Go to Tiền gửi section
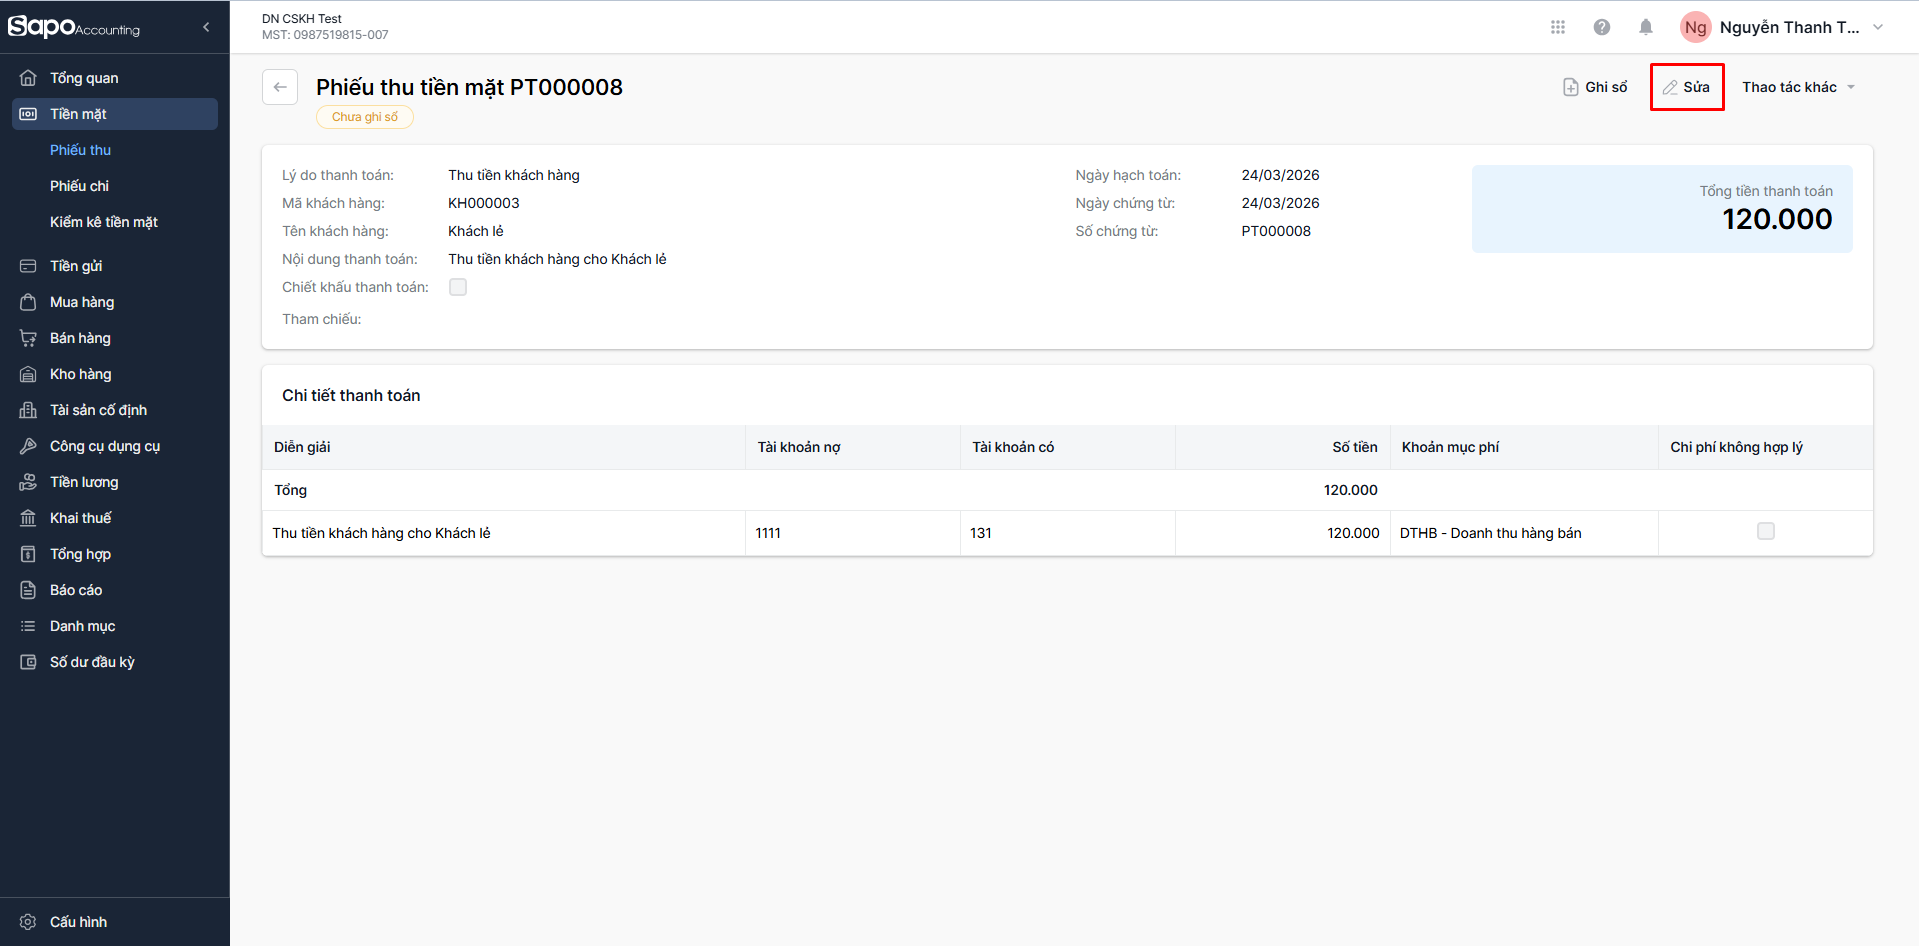1919x946 pixels. pos(76,266)
